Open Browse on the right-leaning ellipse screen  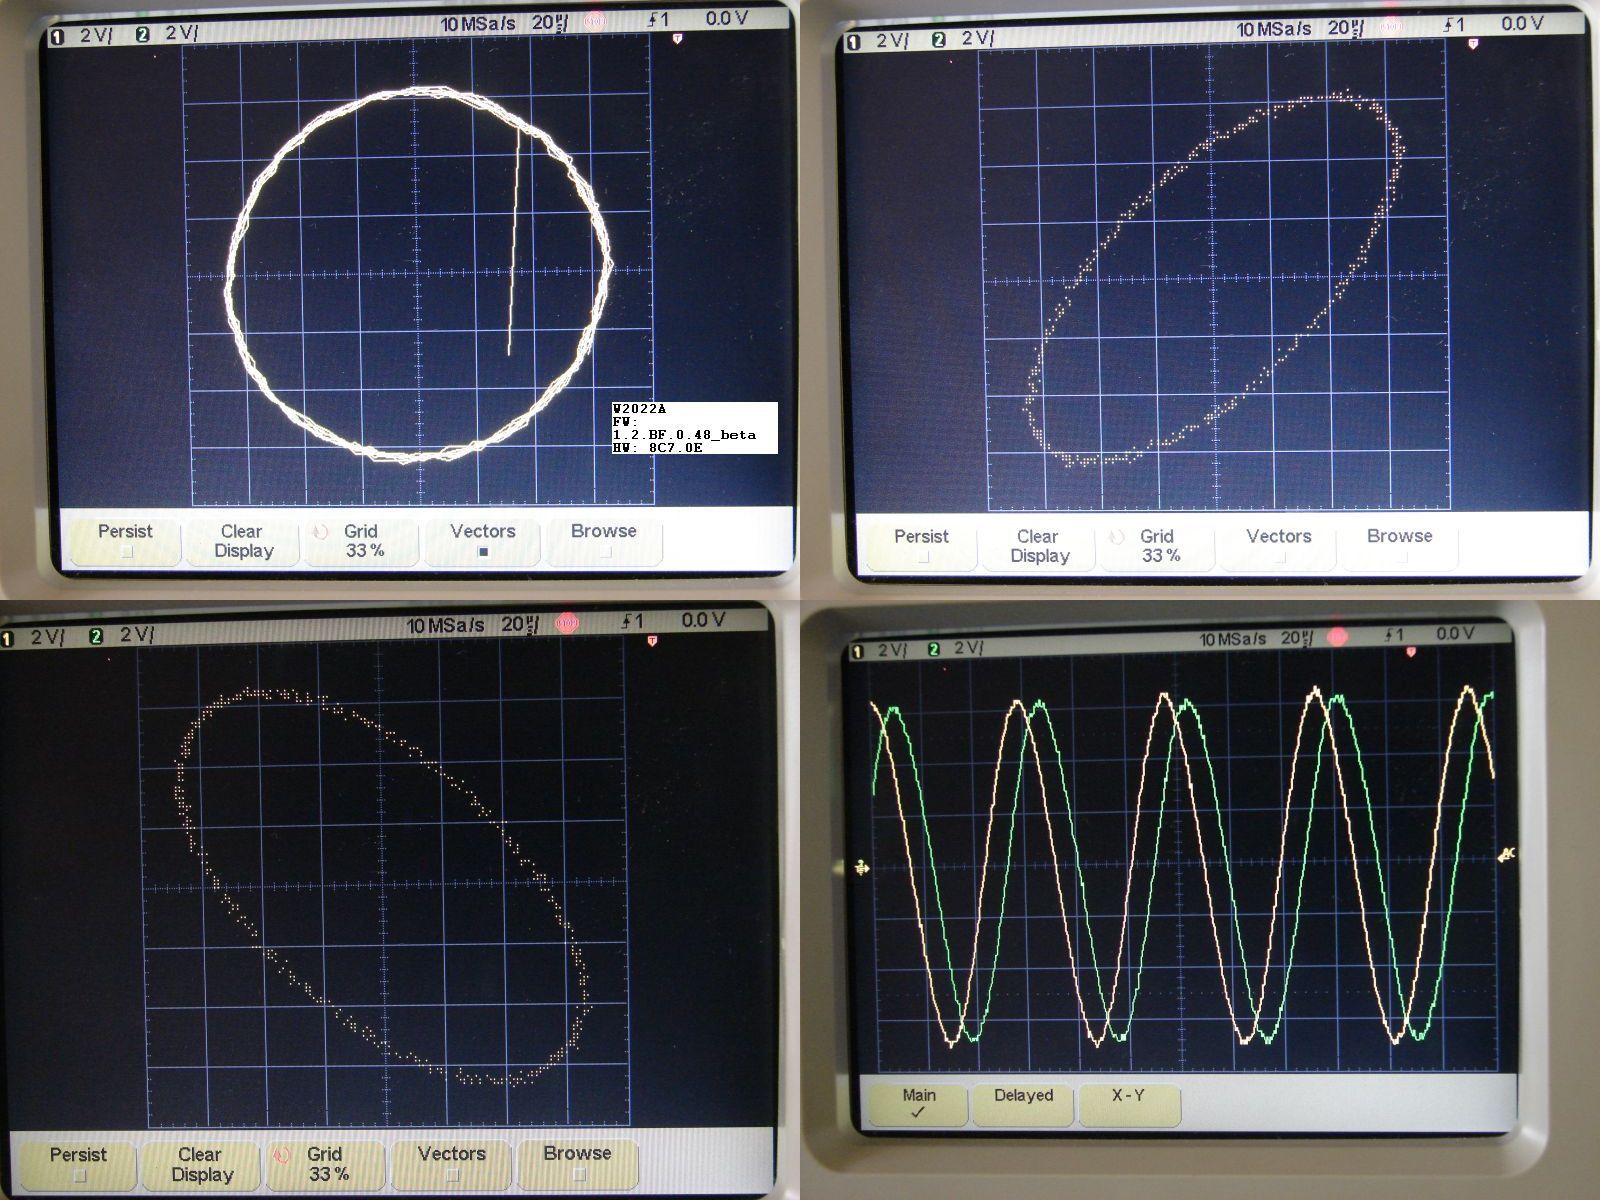(x=1399, y=546)
